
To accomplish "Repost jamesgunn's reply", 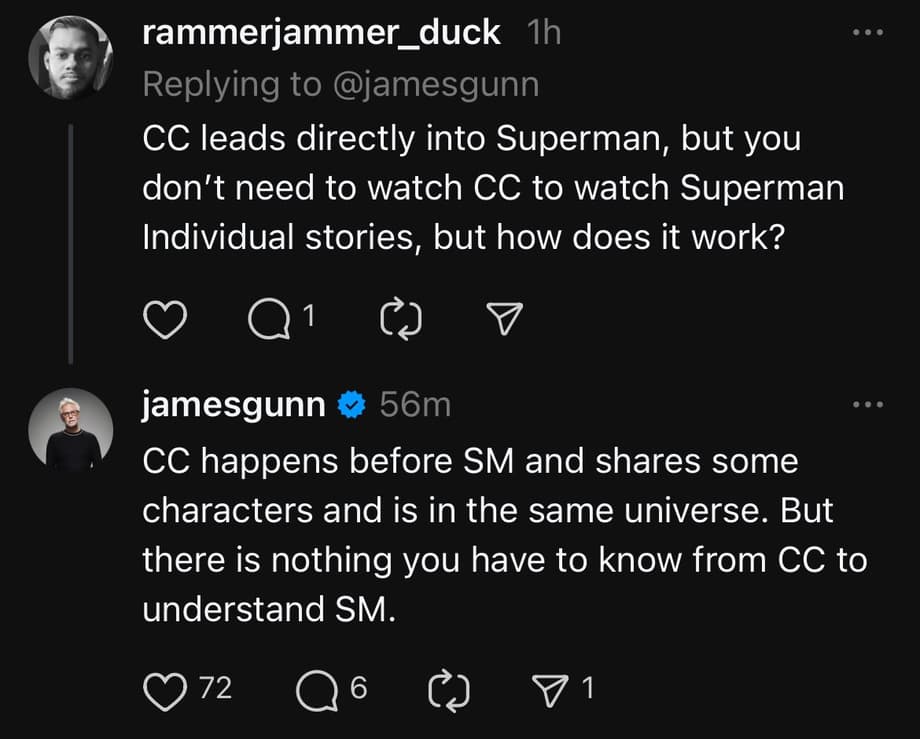I will click(446, 688).
